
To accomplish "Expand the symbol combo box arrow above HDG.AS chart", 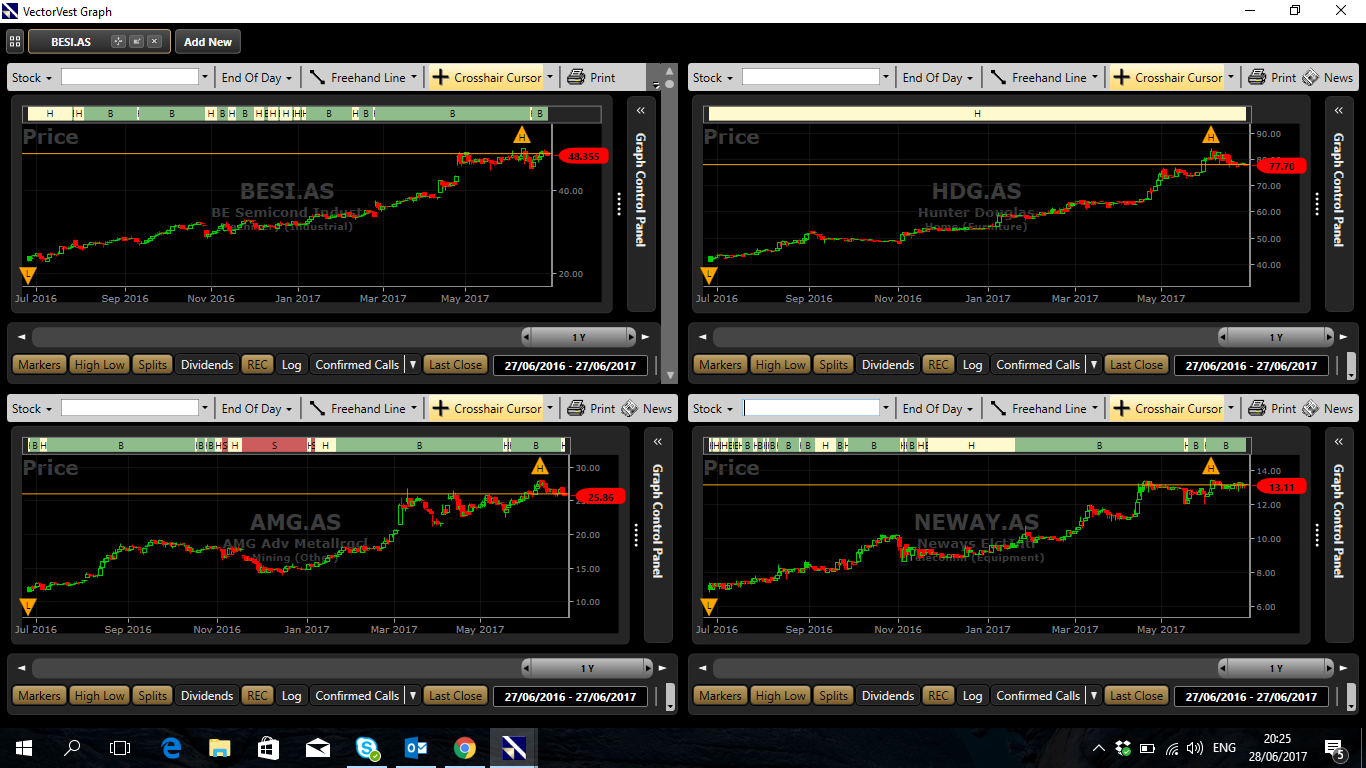I will pos(886,77).
